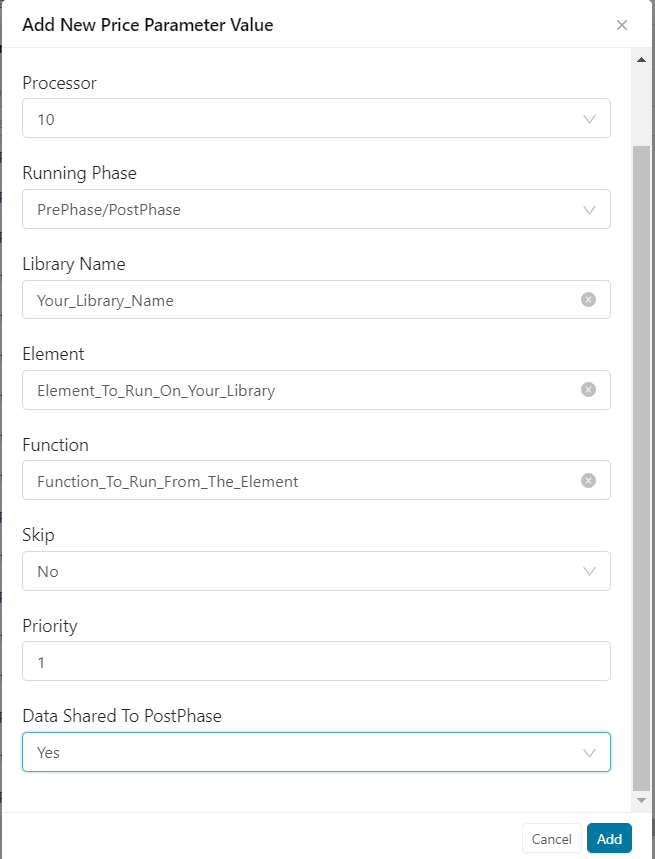Click into the Library Name input
Viewport: 655px width, 859px height.
click(300, 300)
